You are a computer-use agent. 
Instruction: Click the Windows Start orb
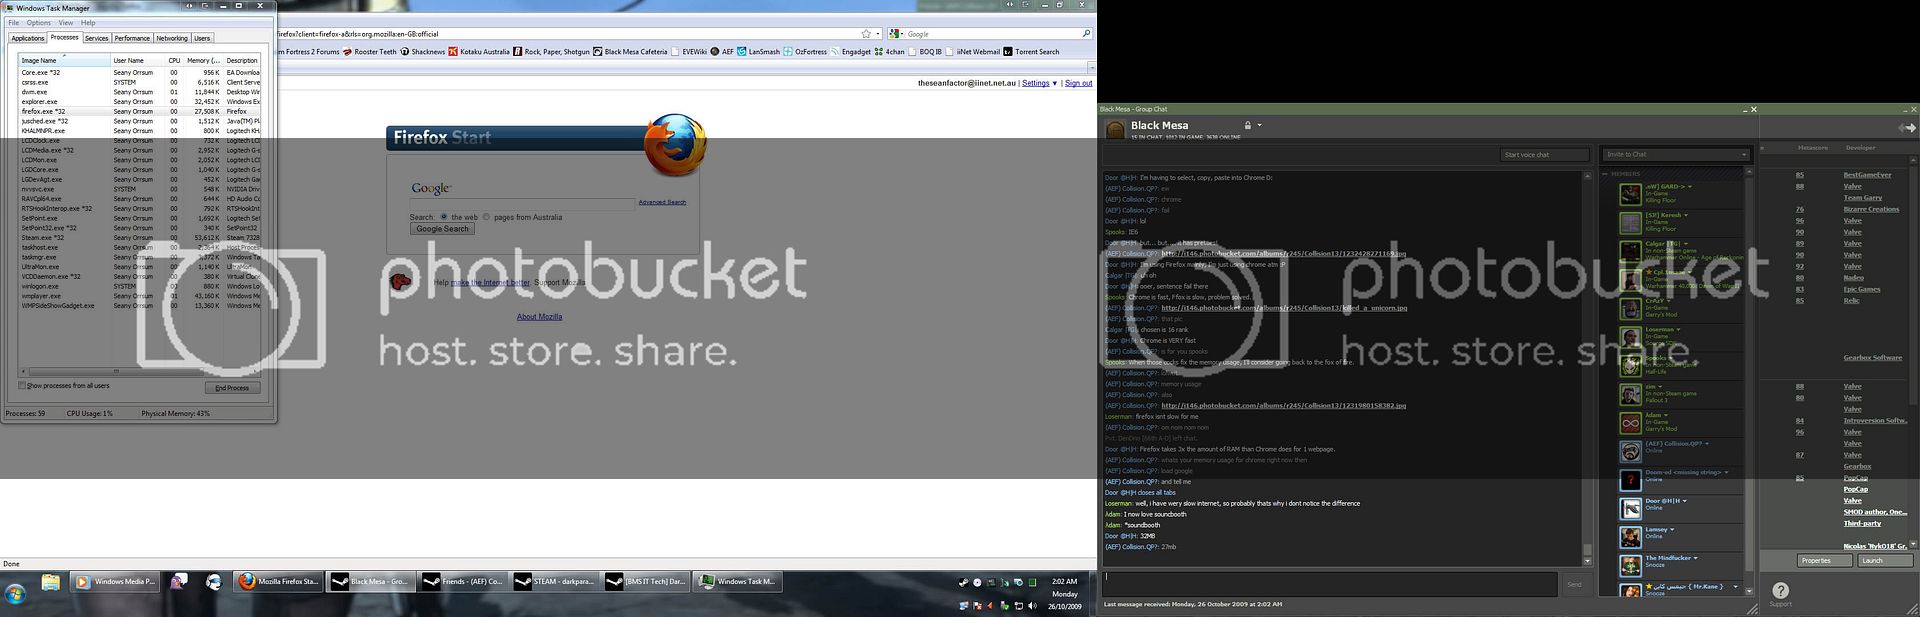[16, 595]
